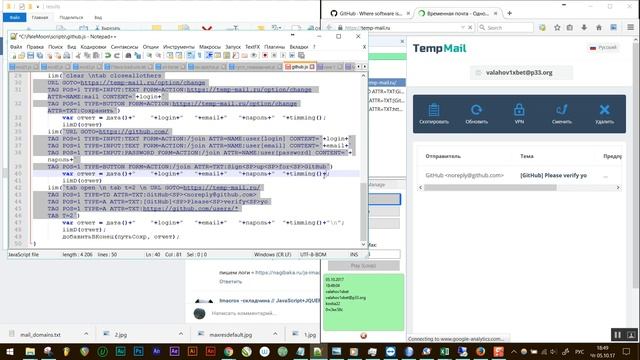Open the Firefox hamburger menu
The image size is (640, 360).
click(631, 27)
